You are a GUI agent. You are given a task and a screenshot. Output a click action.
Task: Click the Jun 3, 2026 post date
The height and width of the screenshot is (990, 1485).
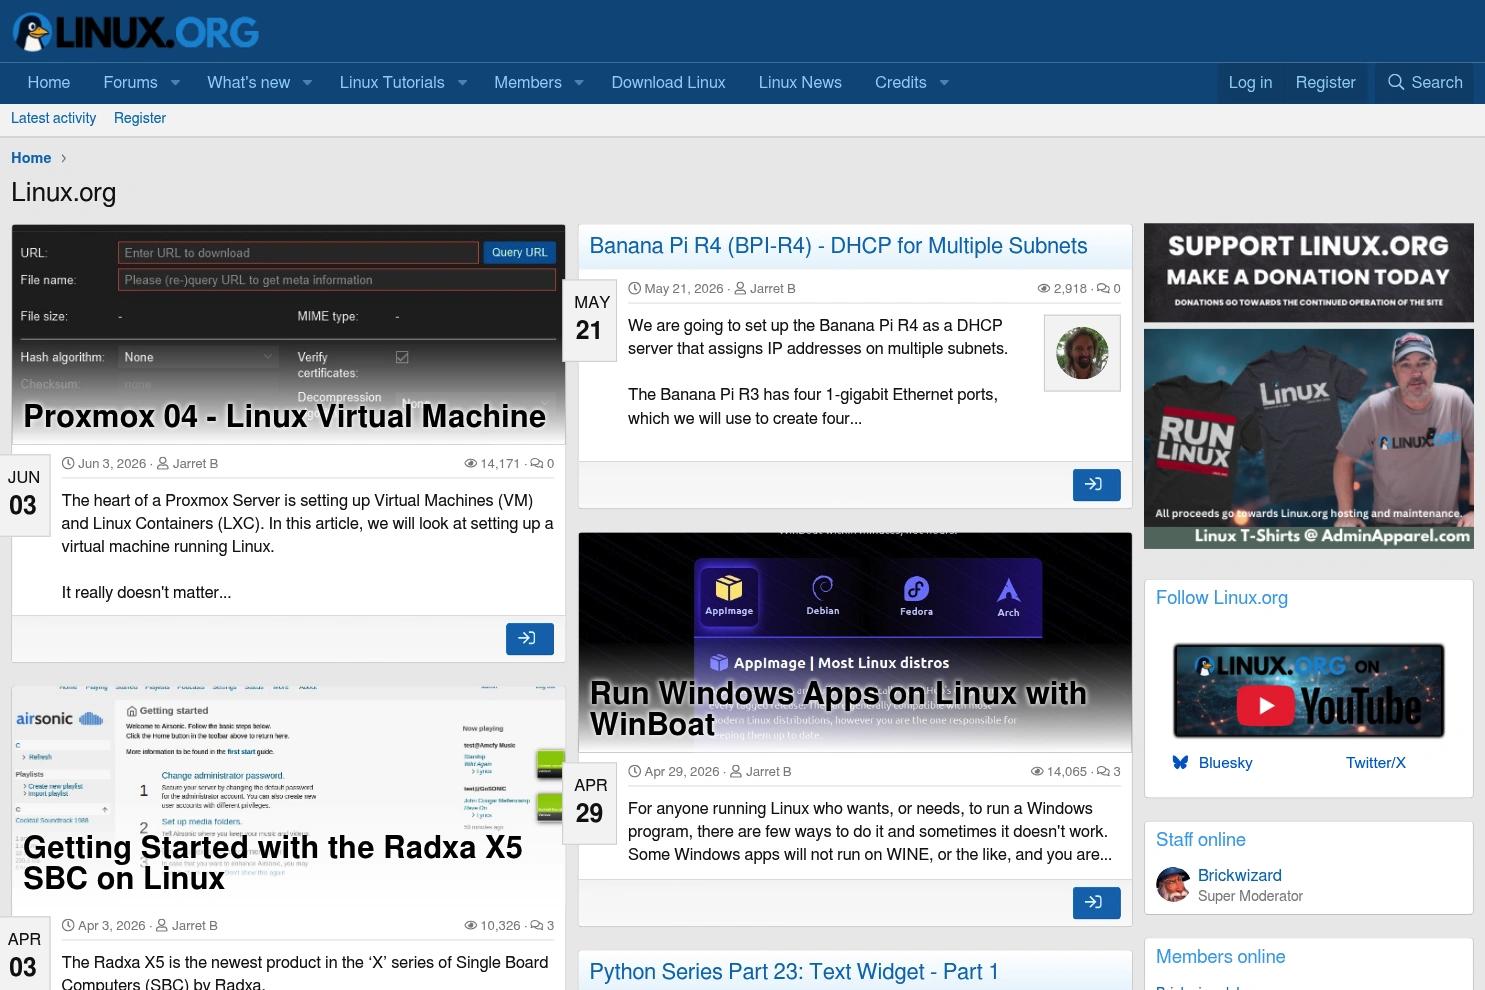click(x=112, y=464)
